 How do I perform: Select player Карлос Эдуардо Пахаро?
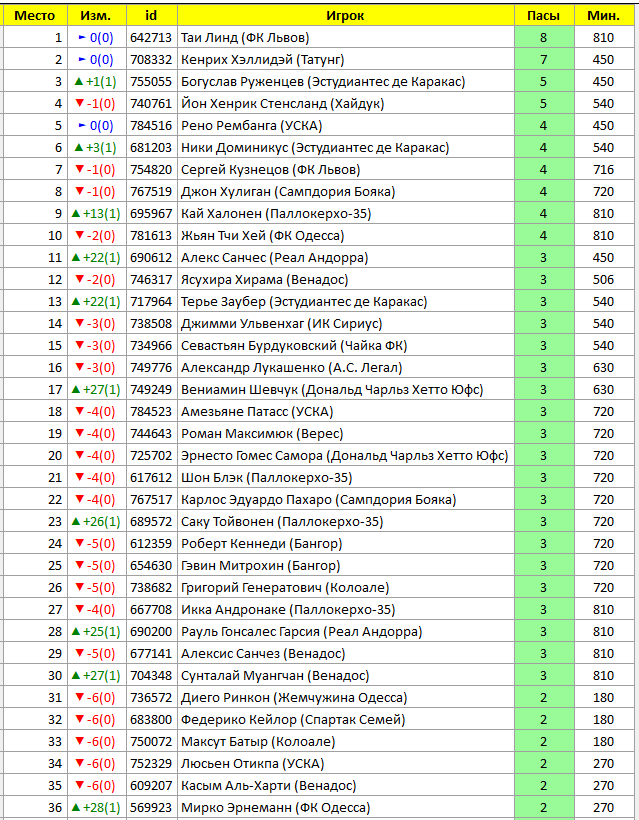pyautogui.click(x=318, y=499)
